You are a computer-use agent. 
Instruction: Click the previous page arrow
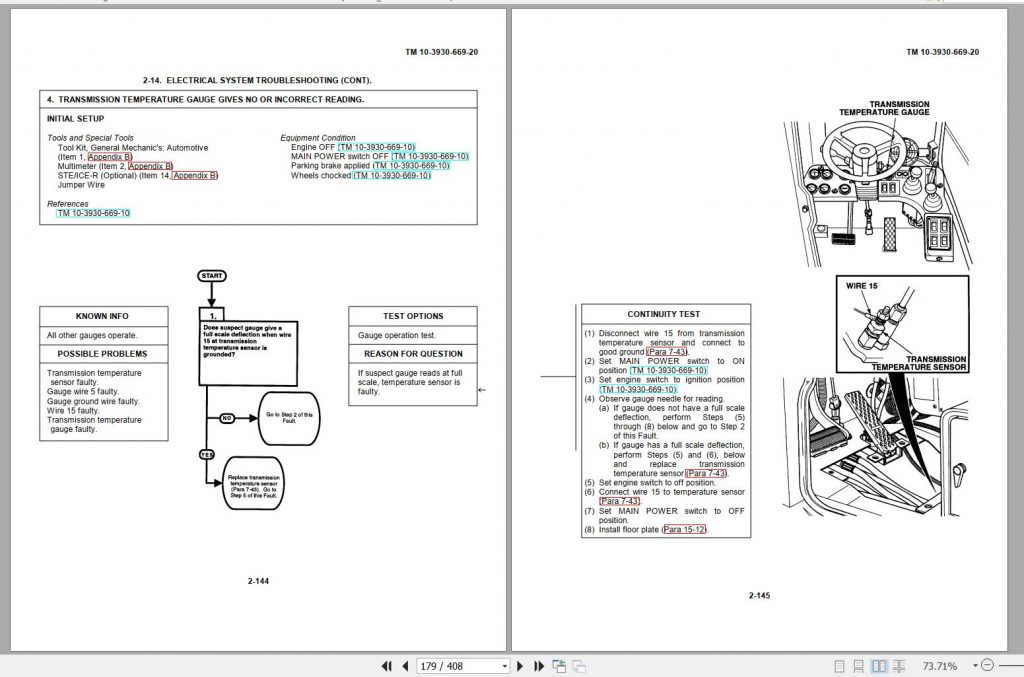pyautogui.click(x=405, y=666)
